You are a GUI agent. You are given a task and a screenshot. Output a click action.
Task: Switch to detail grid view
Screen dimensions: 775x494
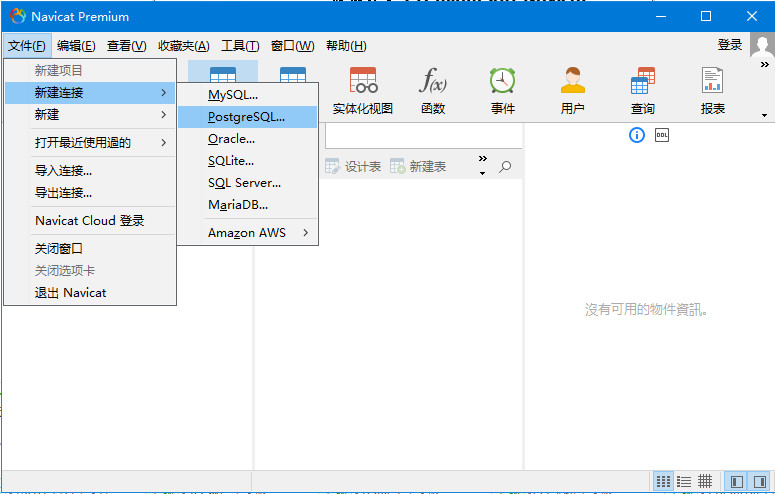705,481
